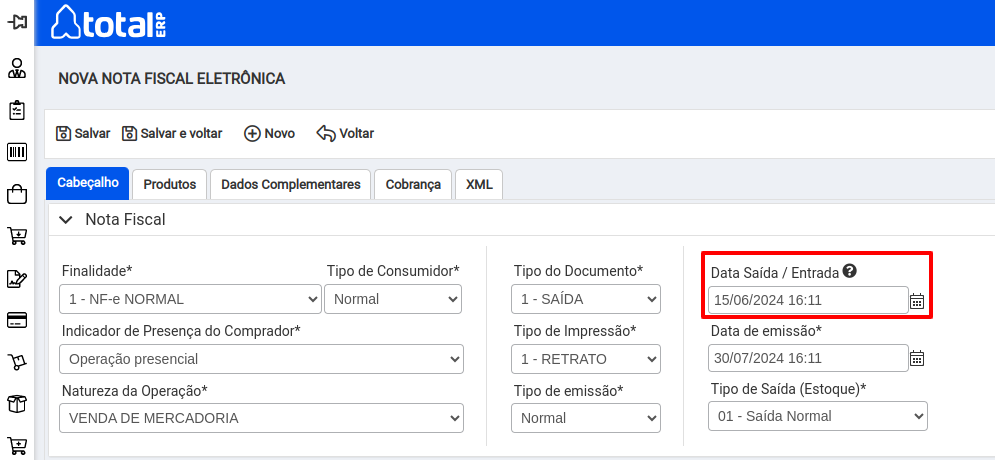Click the Data Saída / Entrada date field
This screenshot has height=460, width=995.
[x=808, y=300]
